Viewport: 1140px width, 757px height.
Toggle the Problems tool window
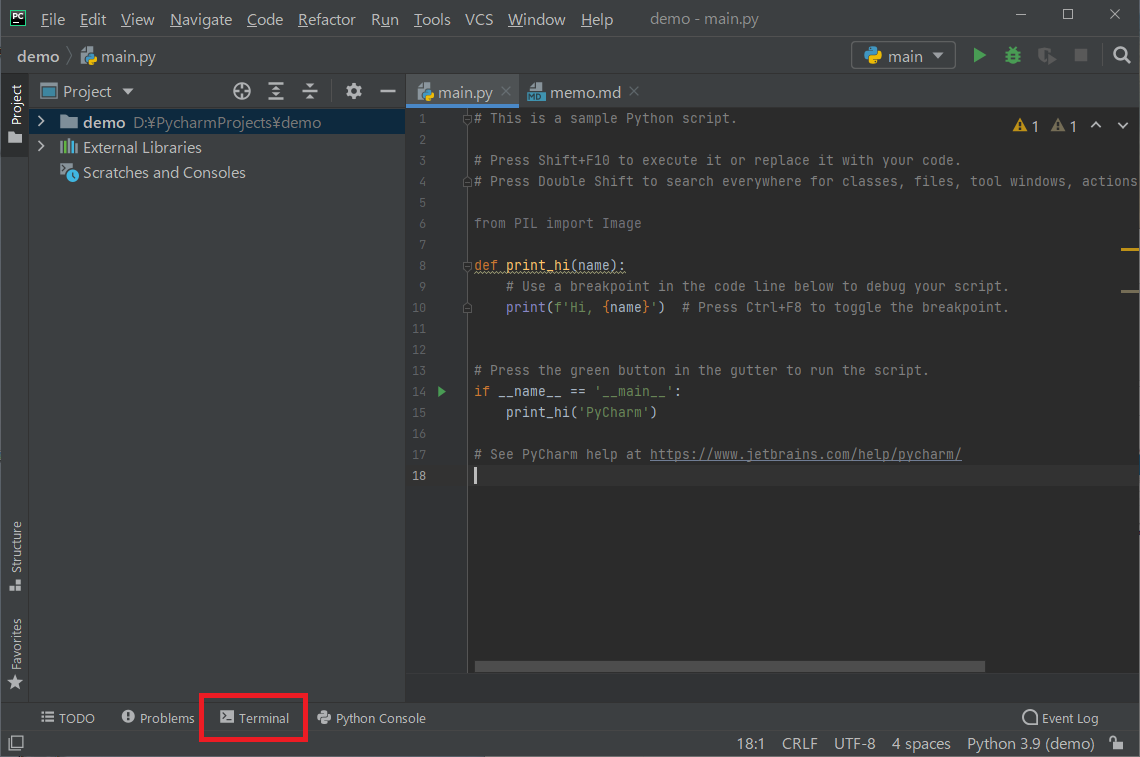[x=158, y=718]
